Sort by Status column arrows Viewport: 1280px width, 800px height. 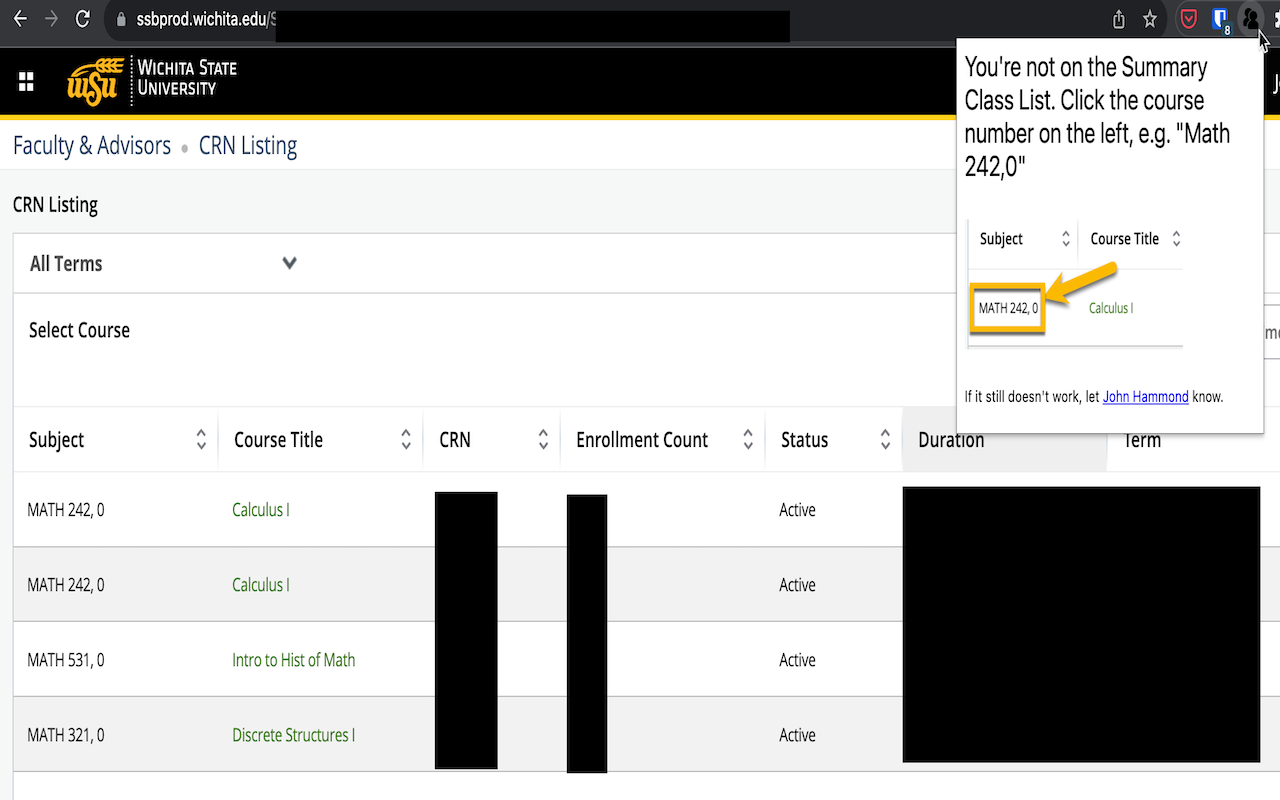[885, 439]
